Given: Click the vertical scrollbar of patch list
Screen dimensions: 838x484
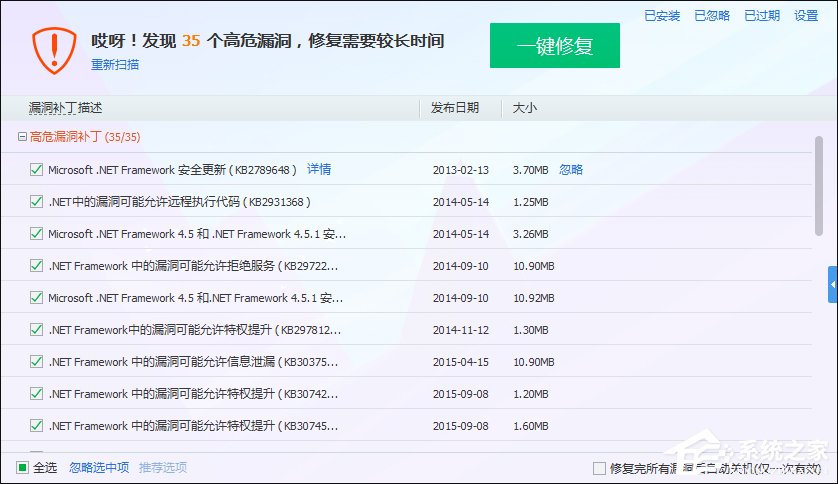Looking at the screenshot, I should (x=819, y=185).
